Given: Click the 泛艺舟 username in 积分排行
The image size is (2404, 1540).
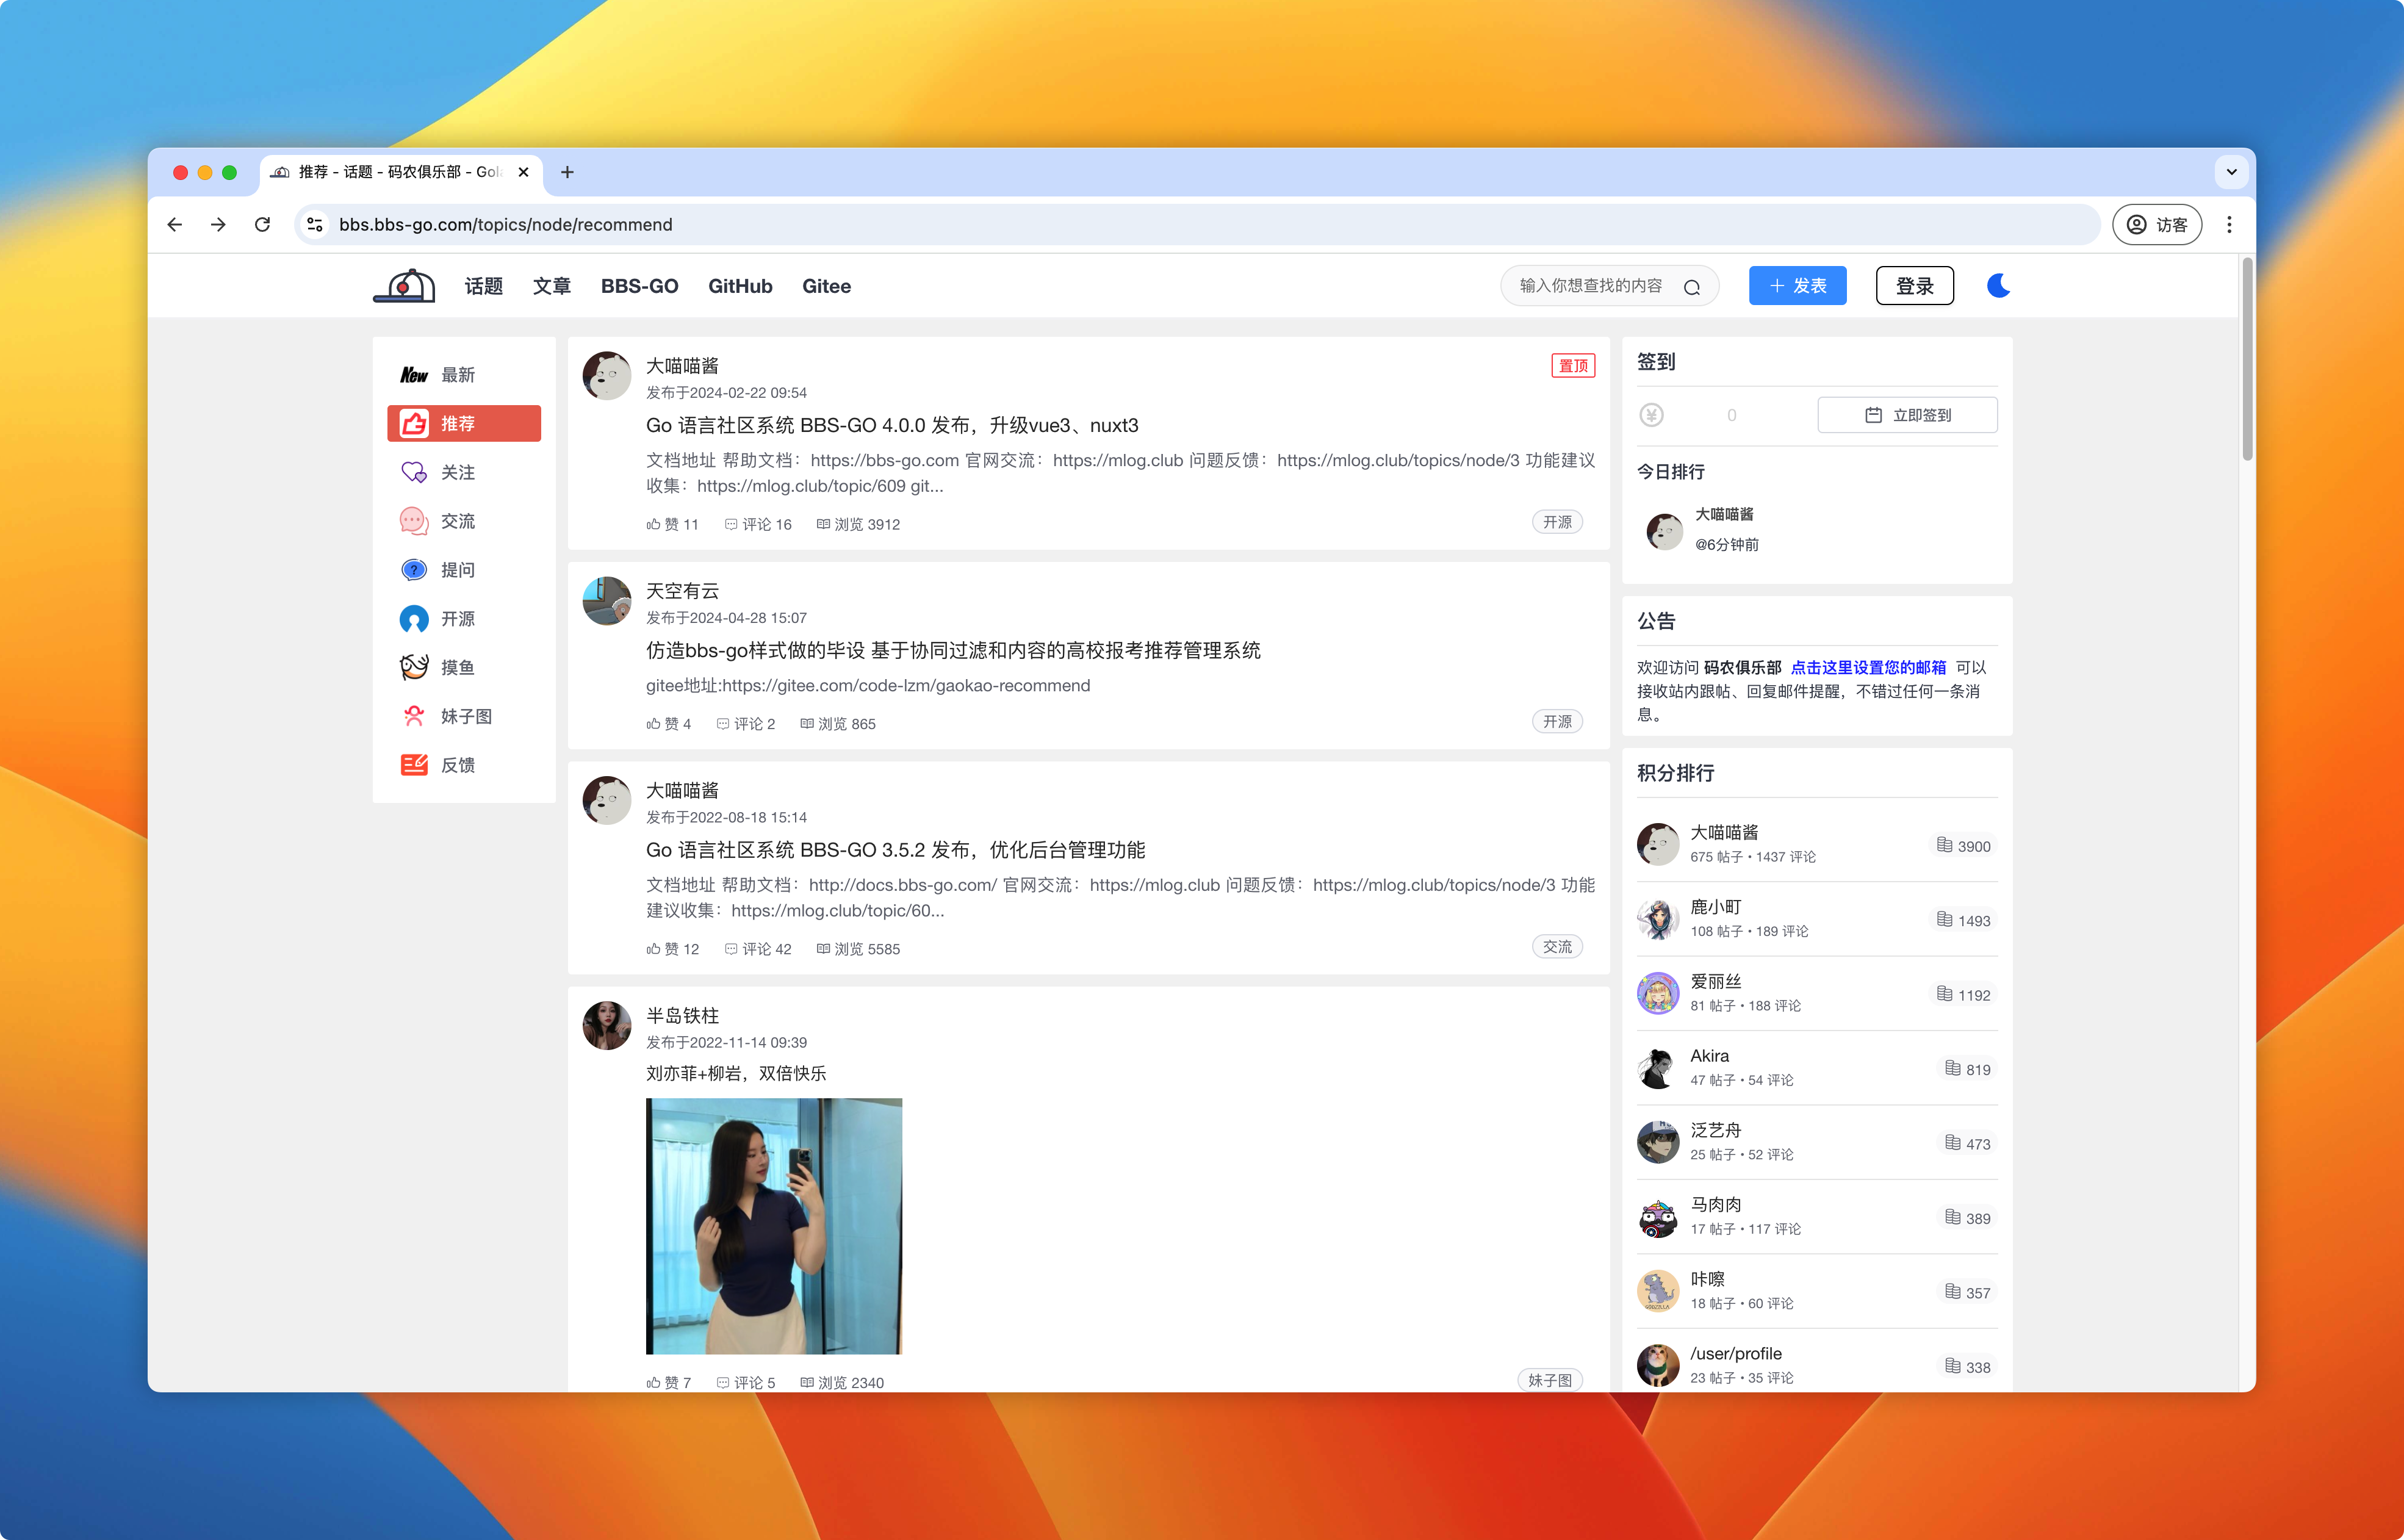Looking at the screenshot, I should [1716, 1130].
